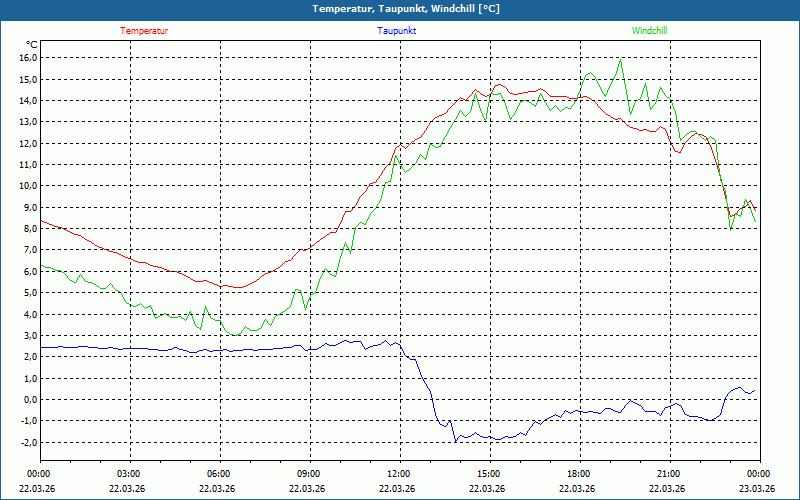
Task: Select the red Temperatur legend label
Action: coord(144,31)
